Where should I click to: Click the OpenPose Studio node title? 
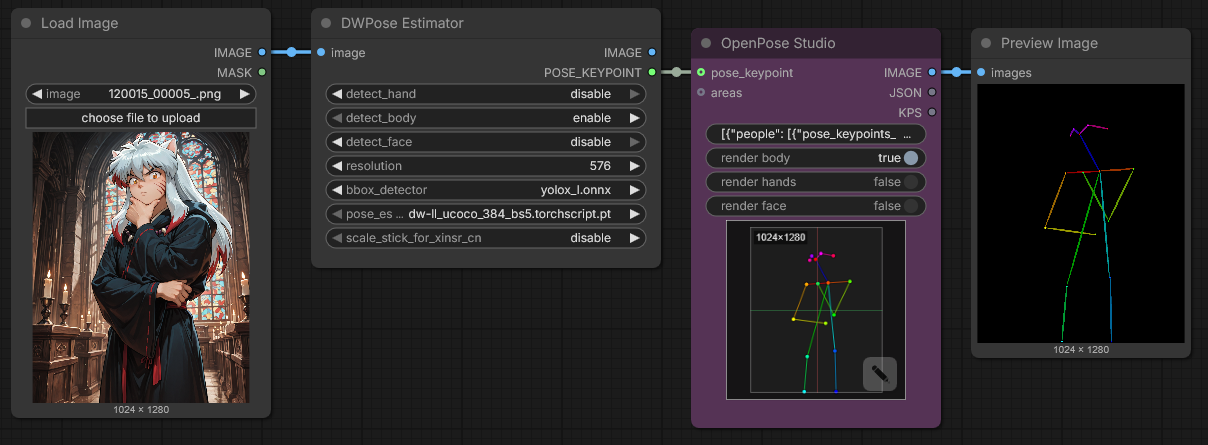[778, 43]
